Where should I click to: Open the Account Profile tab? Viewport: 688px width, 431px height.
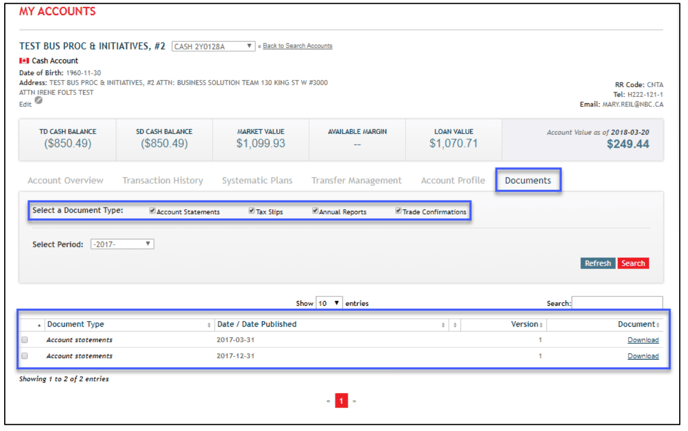pyautogui.click(x=453, y=181)
